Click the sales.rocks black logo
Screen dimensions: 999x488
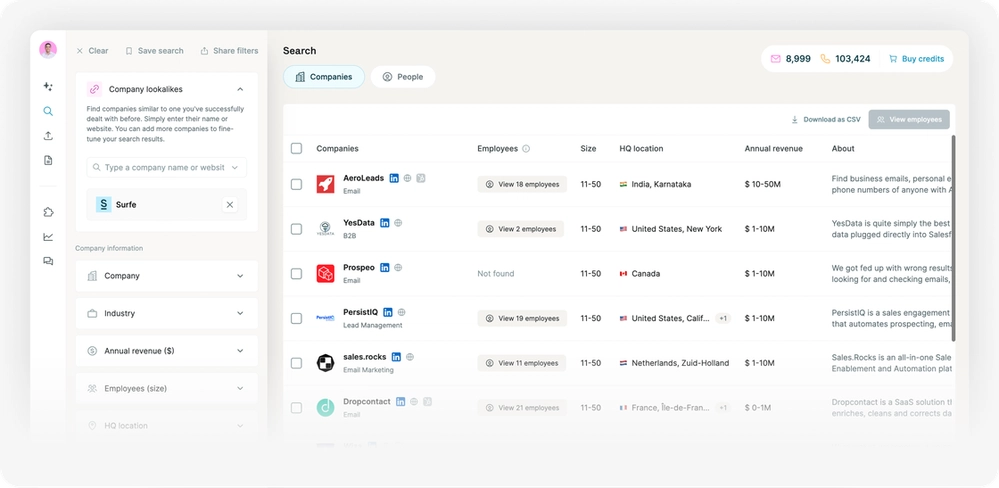coord(326,362)
